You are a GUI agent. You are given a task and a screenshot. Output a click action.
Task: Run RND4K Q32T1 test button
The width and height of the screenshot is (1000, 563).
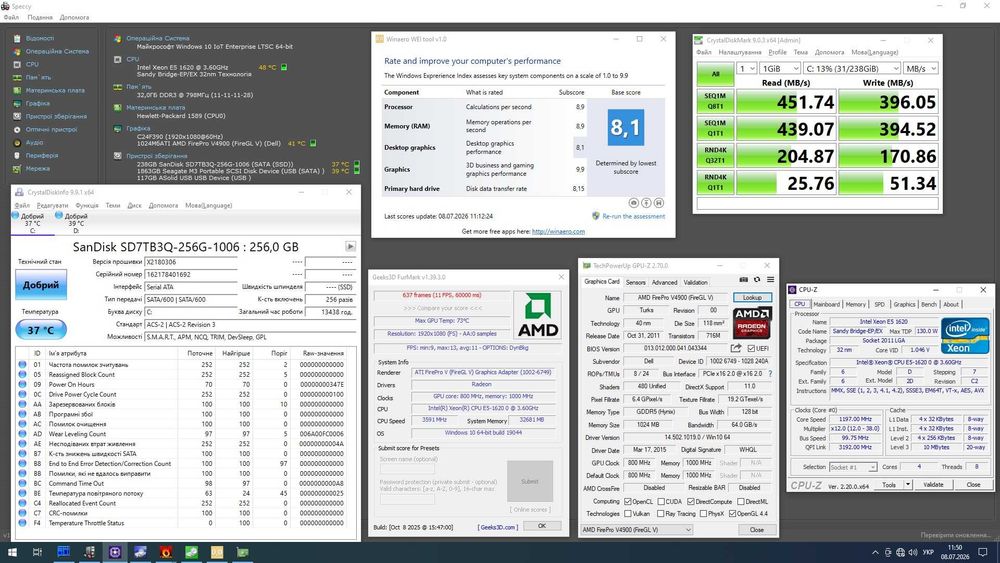(715, 156)
